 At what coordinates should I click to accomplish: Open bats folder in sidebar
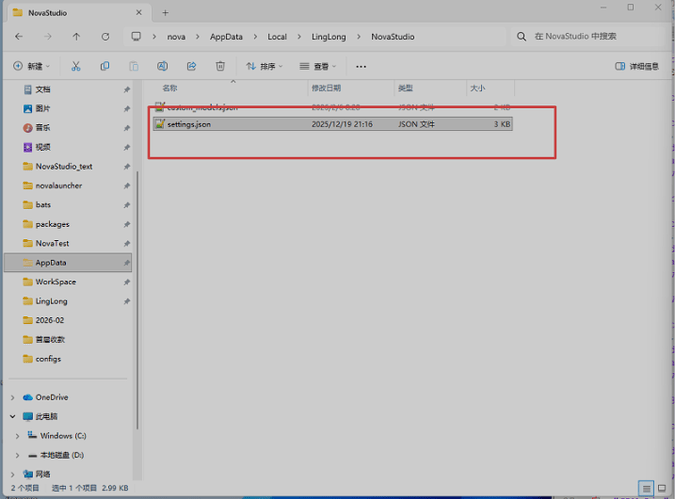[43, 205]
